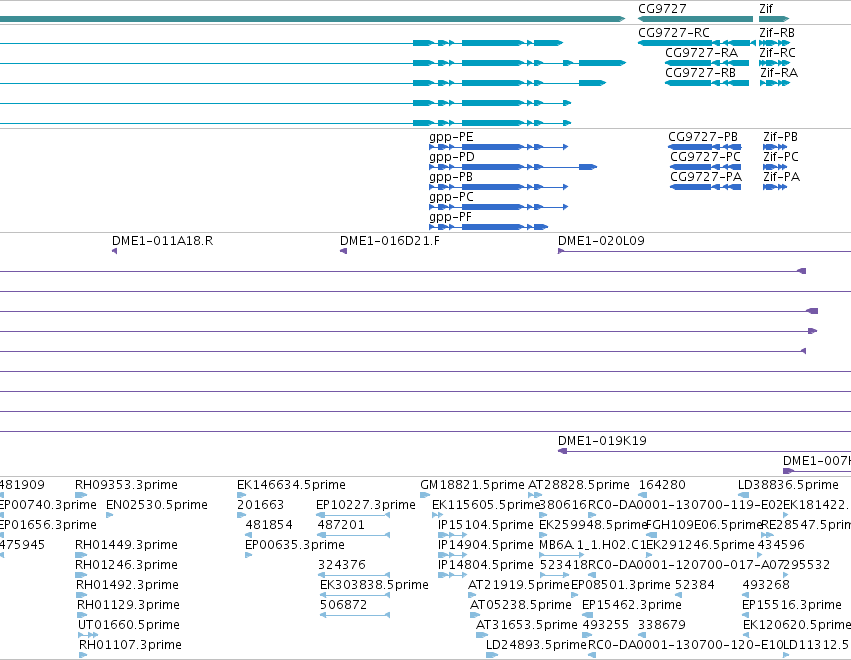Click the 52384 feature label
This screenshot has height=660, width=851.
click(695, 585)
